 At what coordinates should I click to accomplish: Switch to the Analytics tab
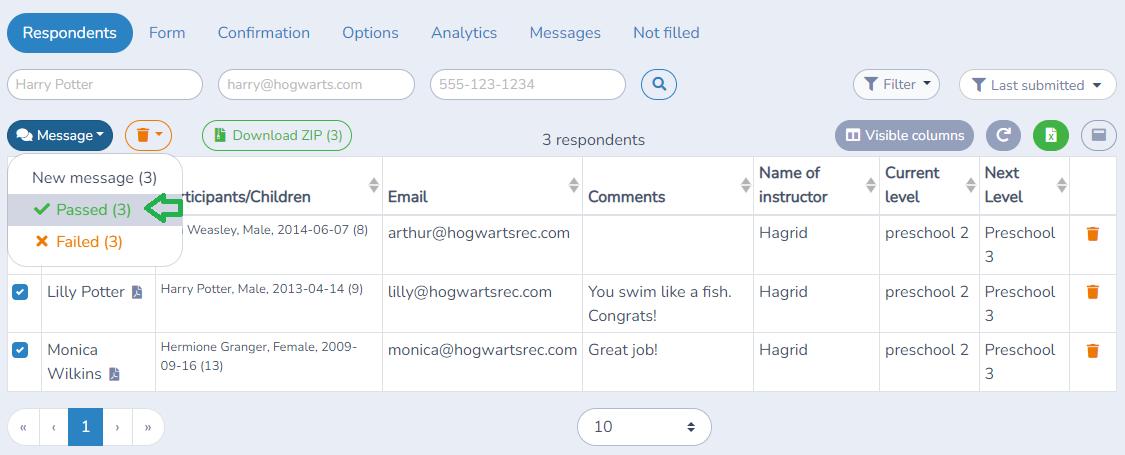(x=464, y=33)
